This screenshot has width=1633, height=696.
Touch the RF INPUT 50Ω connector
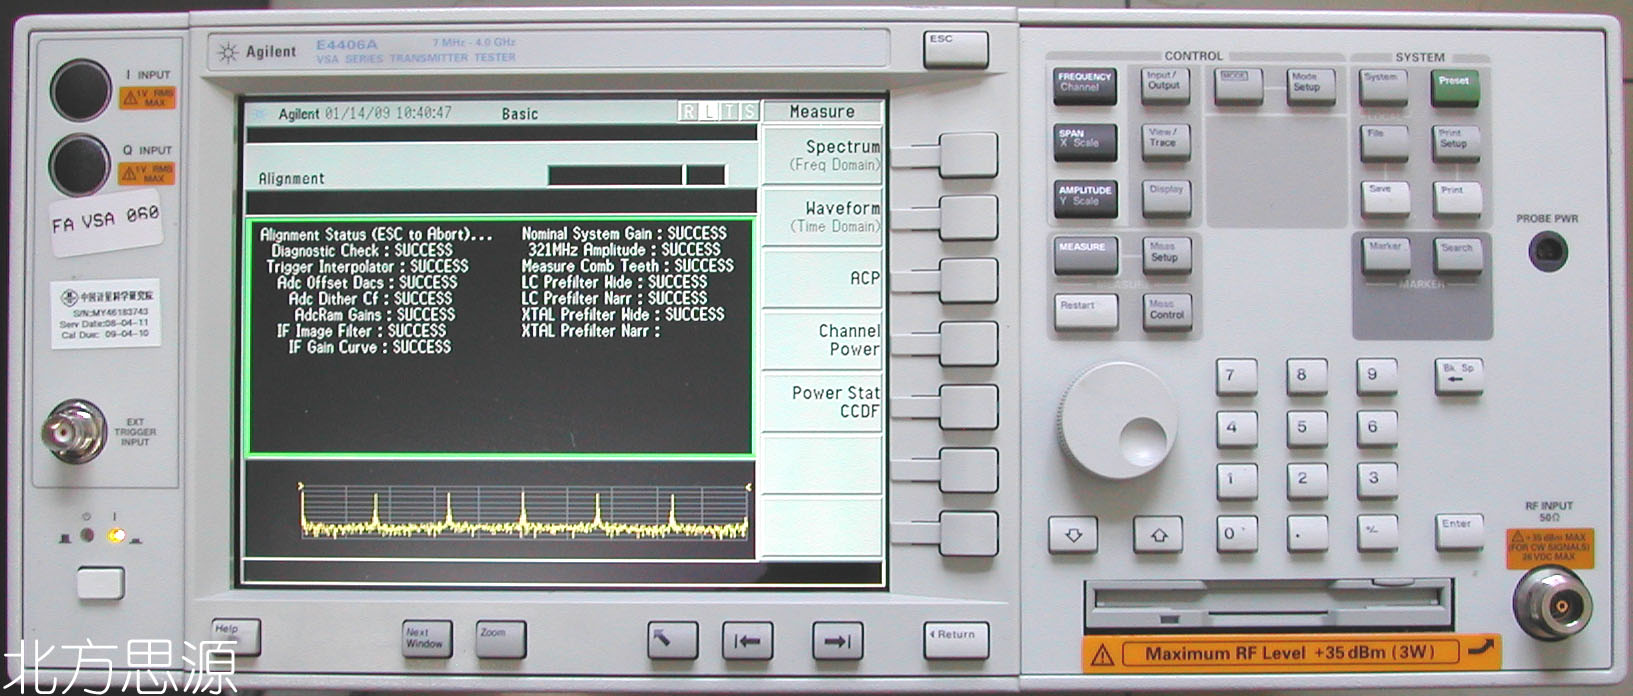(1552, 604)
